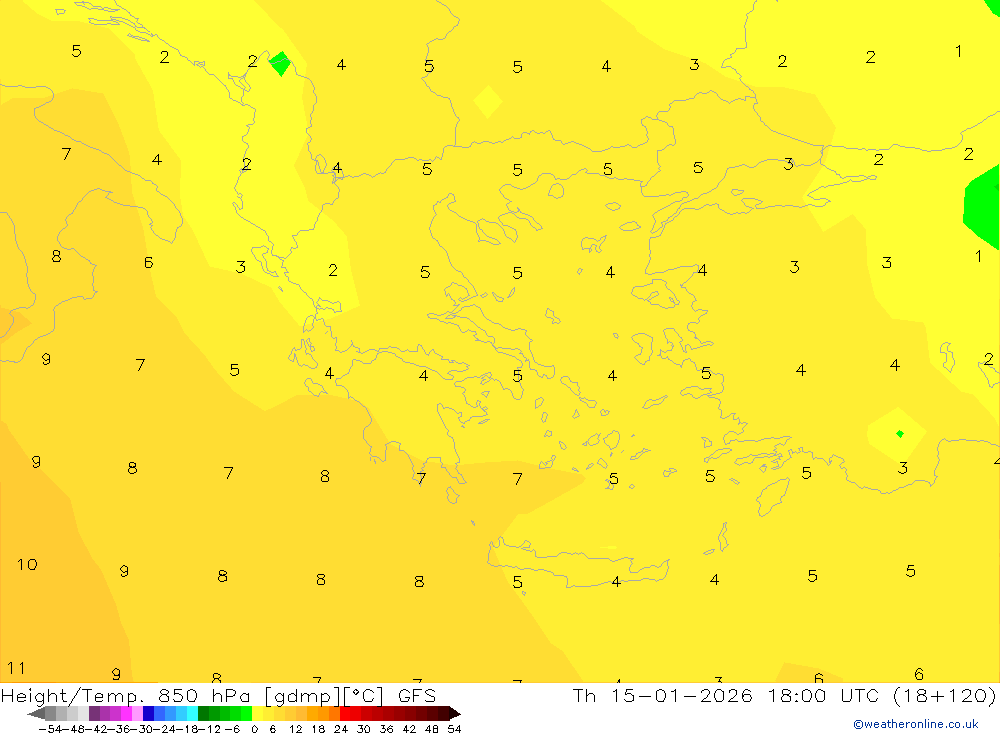Select the Th 15-01-2026 18:00 UTC date label
The width and height of the screenshot is (1000, 733).
click(726, 695)
